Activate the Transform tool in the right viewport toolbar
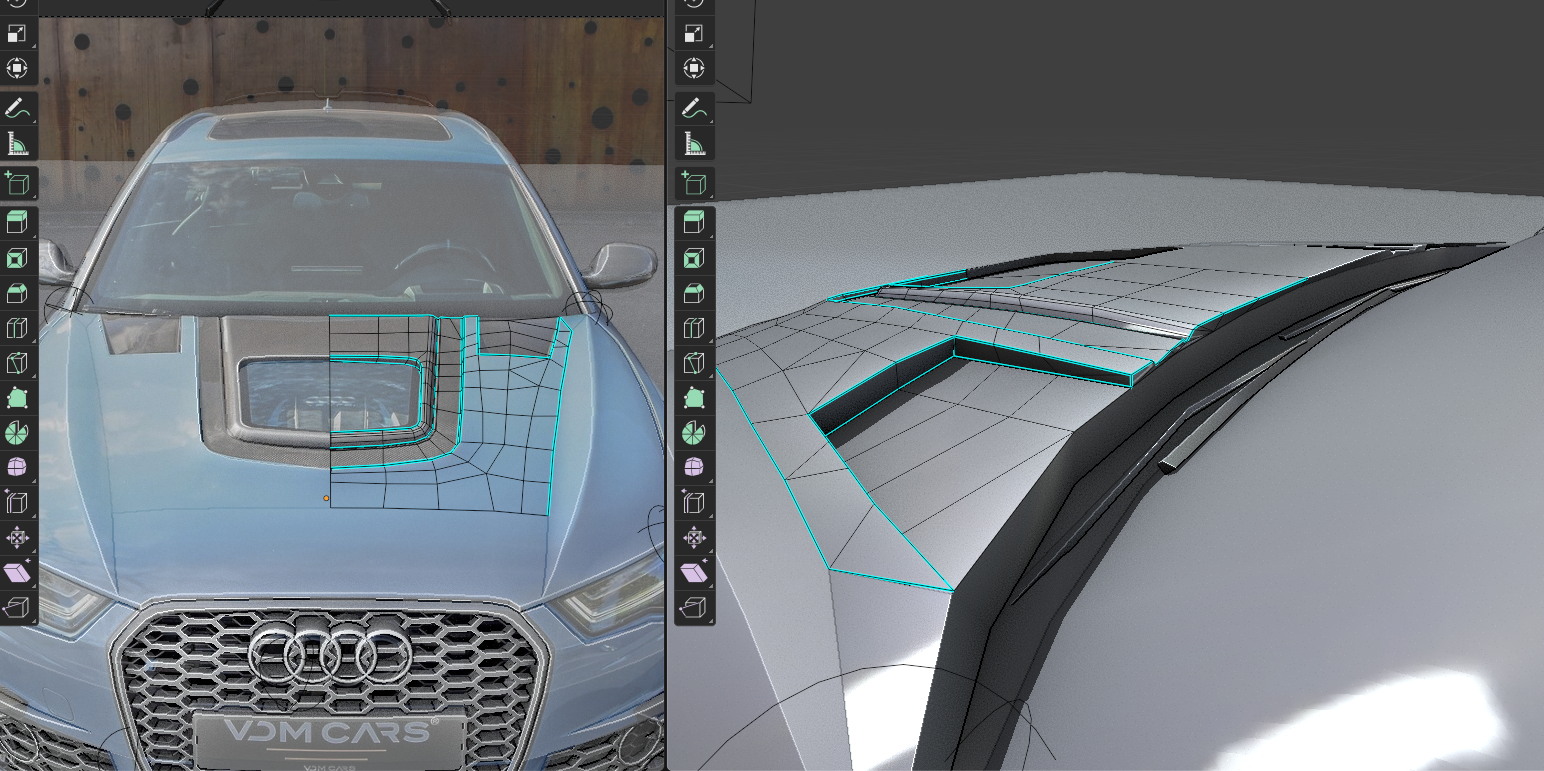The image size is (1544, 771). (x=693, y=68)
